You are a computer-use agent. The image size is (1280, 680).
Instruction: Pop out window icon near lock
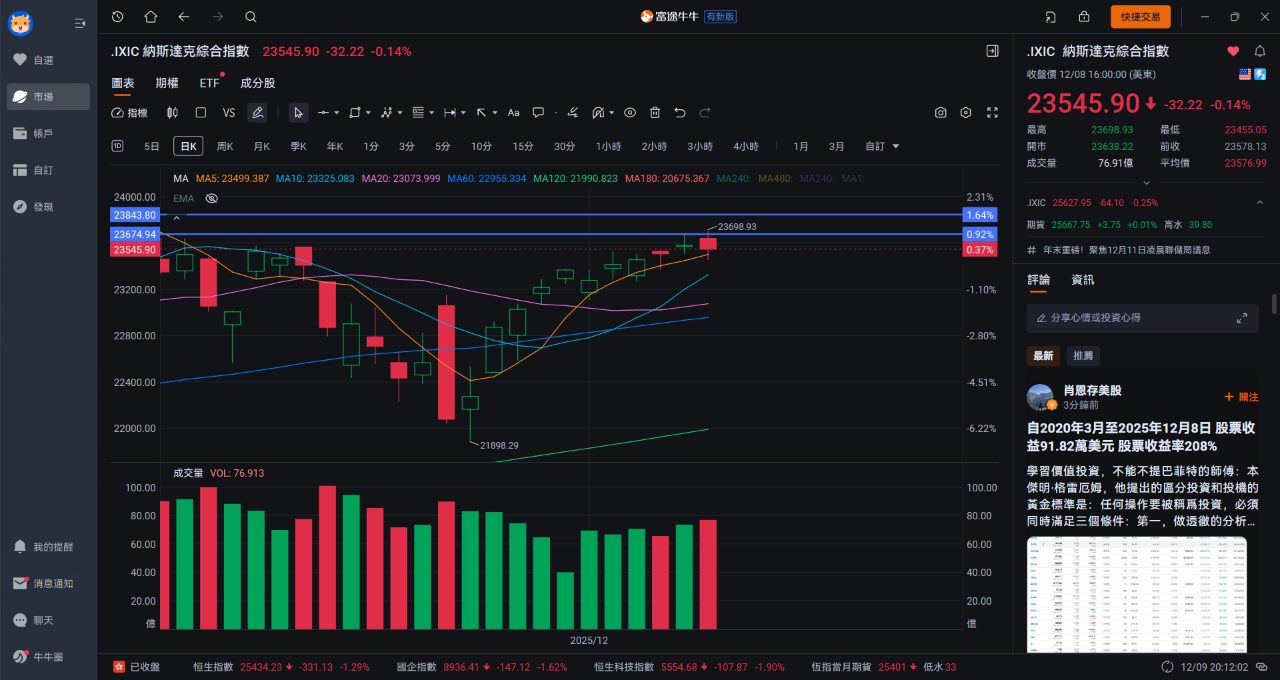pos(1051,16)
